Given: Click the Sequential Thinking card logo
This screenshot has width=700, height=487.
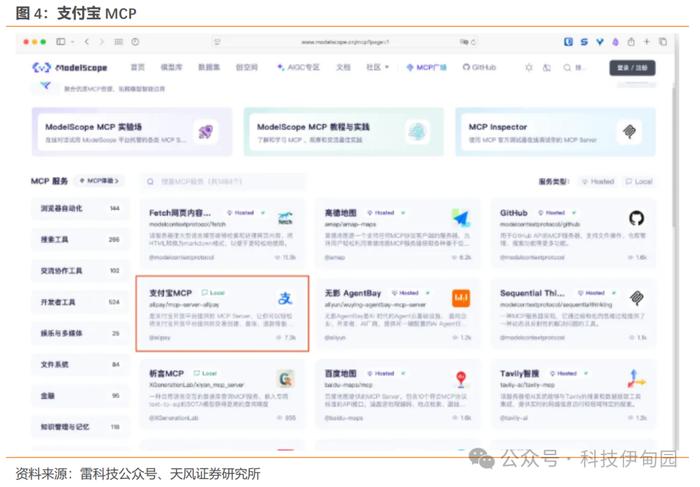Looking at the screenshot, I should [636, 298].
